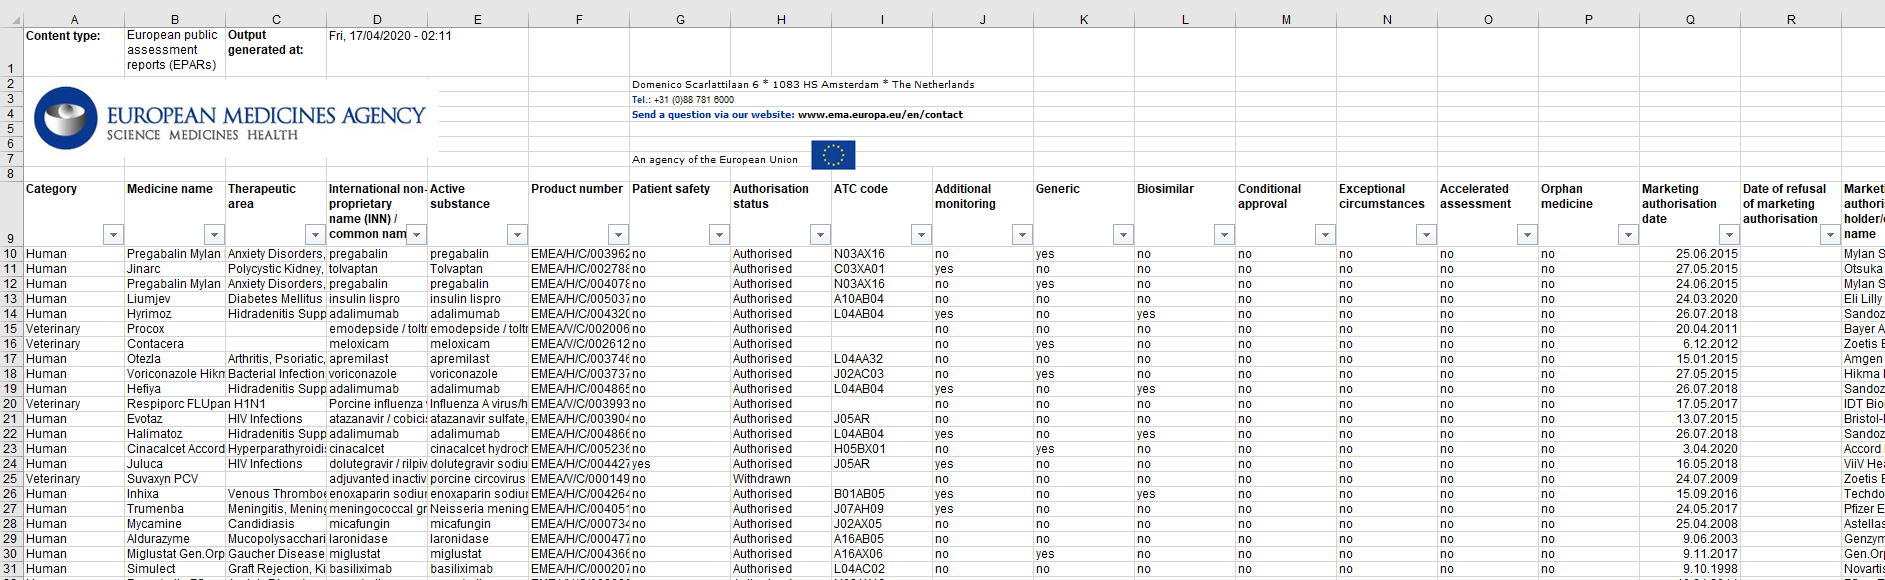Open the Category column filter dropdown

click(x=113, y=235)
